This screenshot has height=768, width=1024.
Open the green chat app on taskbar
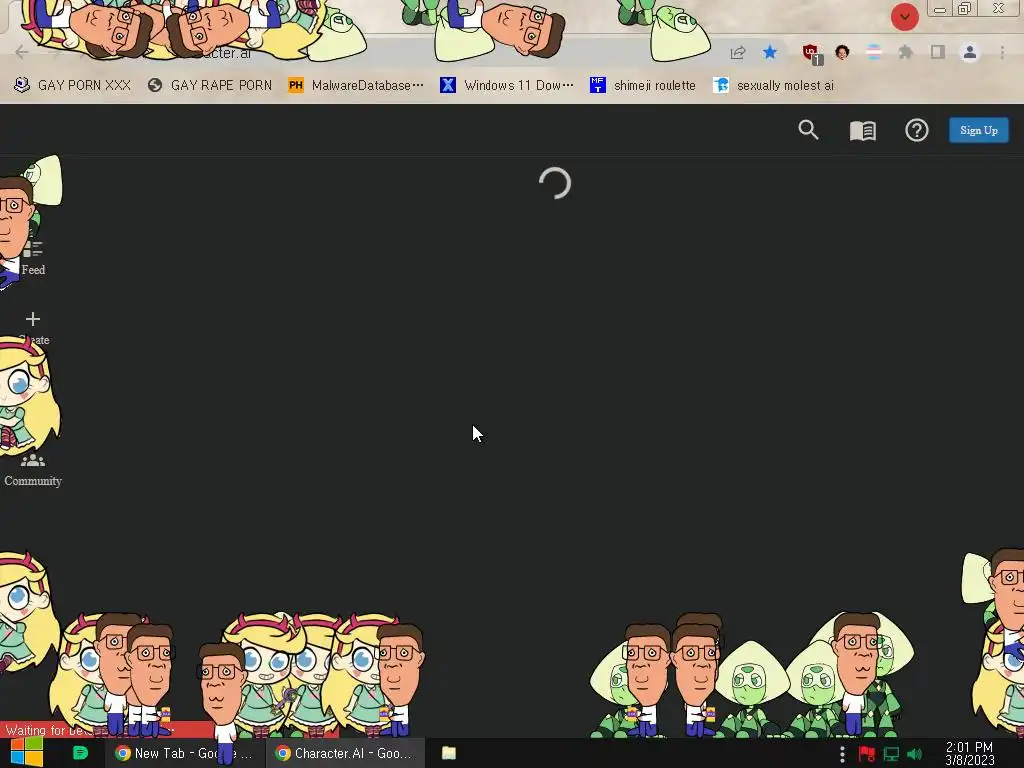80,753
